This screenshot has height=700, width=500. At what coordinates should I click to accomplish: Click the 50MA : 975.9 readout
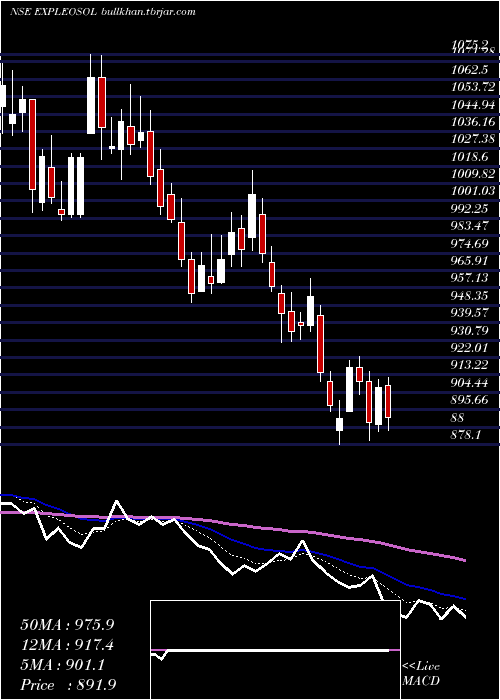click(x=67, y=625)
